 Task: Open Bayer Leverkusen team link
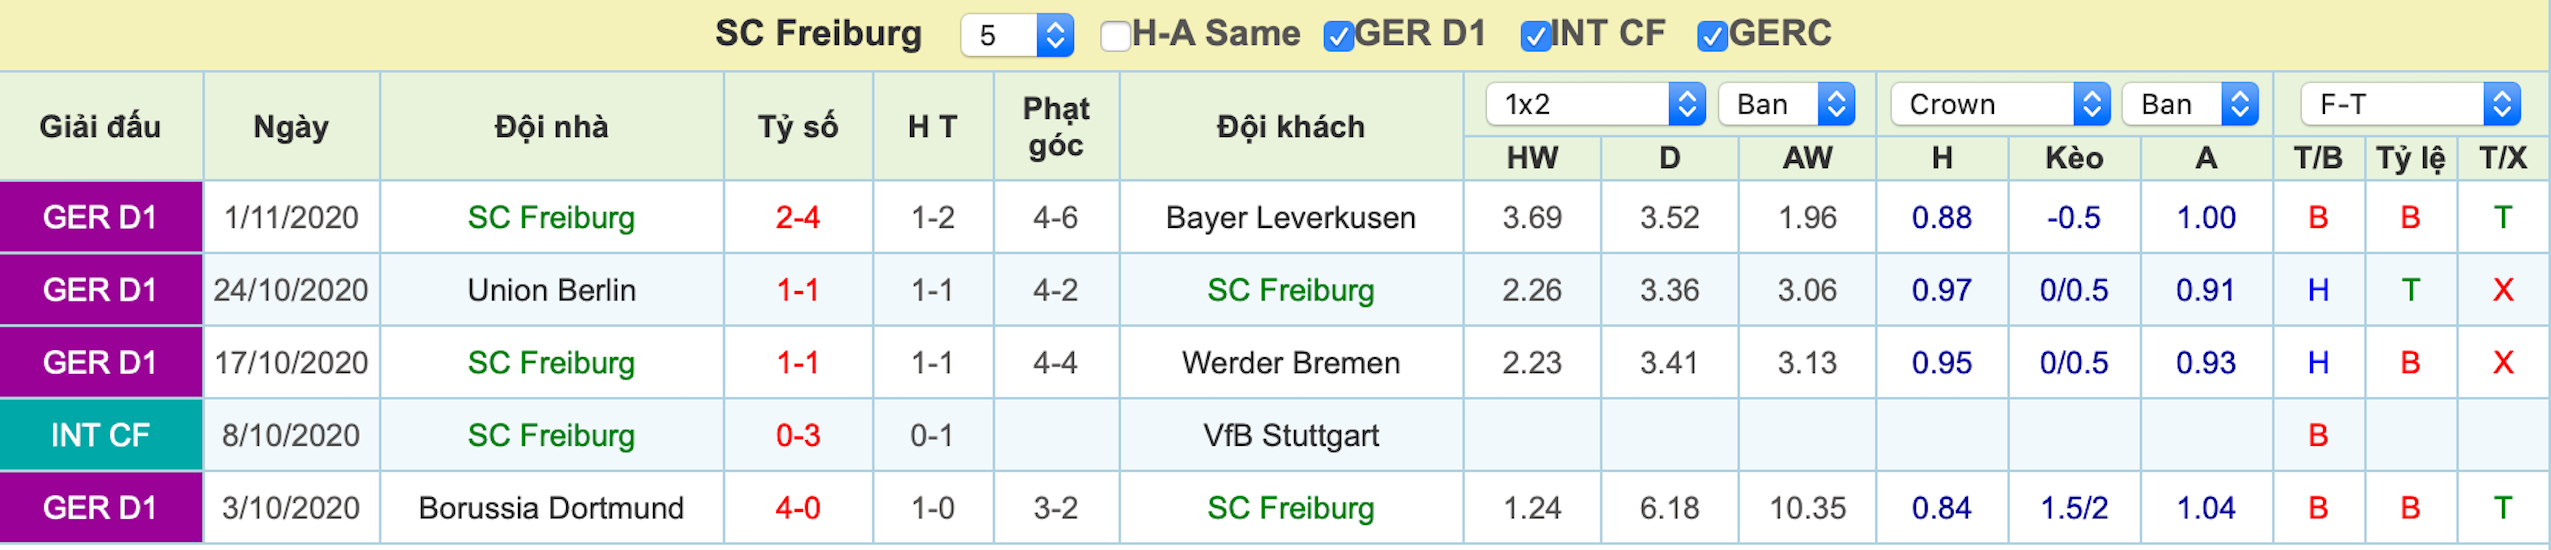(1291, 218)
